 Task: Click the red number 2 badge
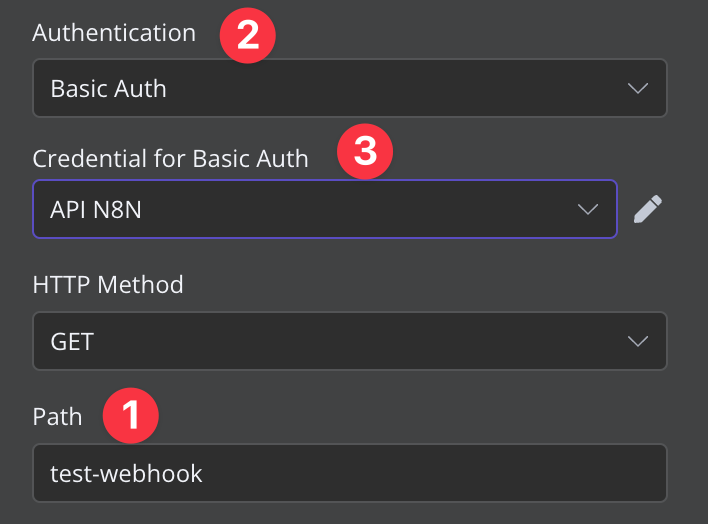tap(246, 34)
